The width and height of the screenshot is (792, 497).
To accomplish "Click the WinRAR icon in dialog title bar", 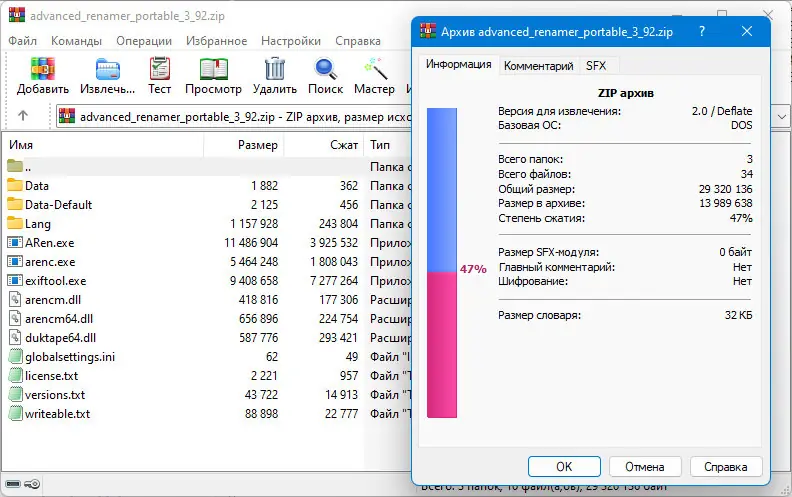I will tap(428, 31).
